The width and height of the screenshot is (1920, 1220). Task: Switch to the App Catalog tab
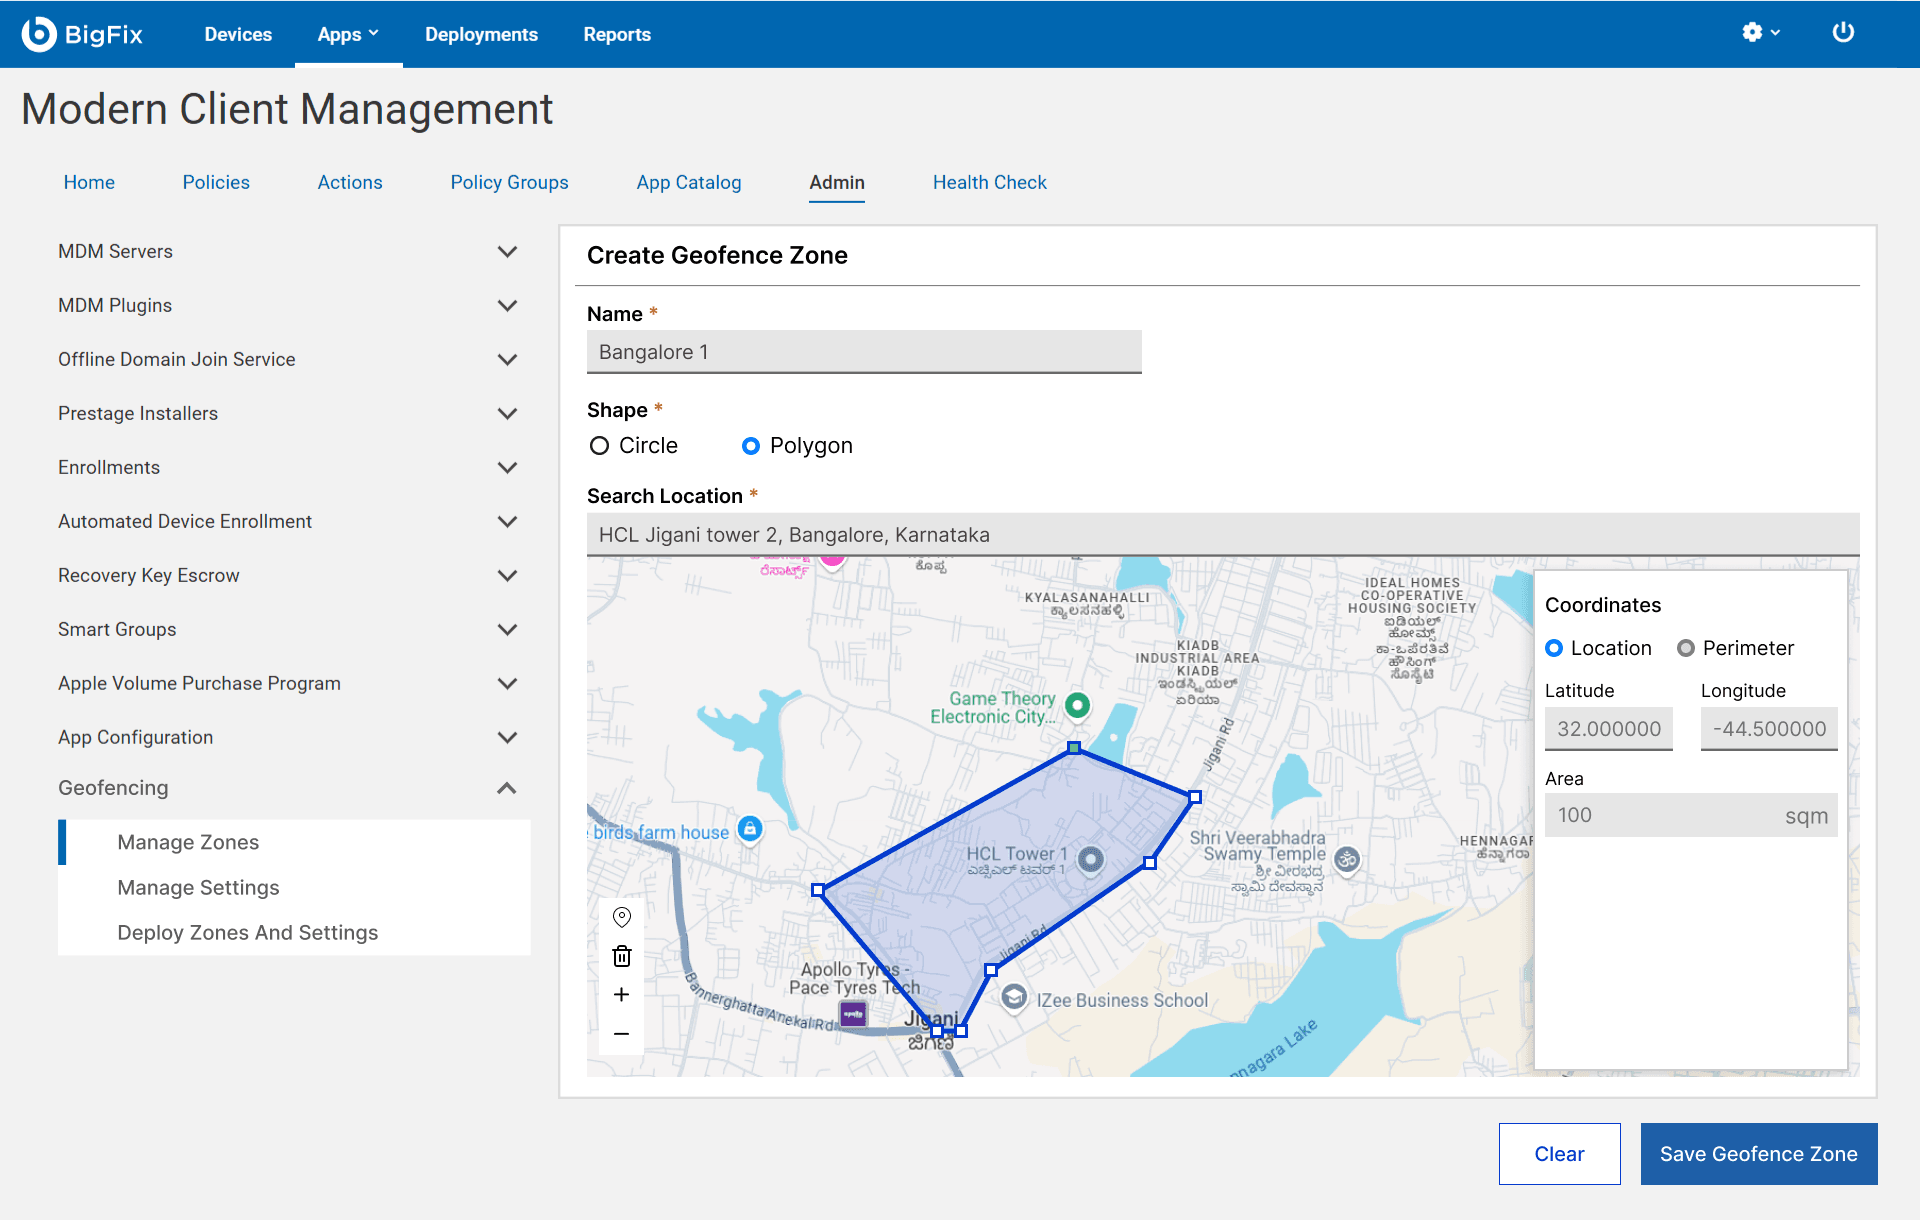[689, 182]
